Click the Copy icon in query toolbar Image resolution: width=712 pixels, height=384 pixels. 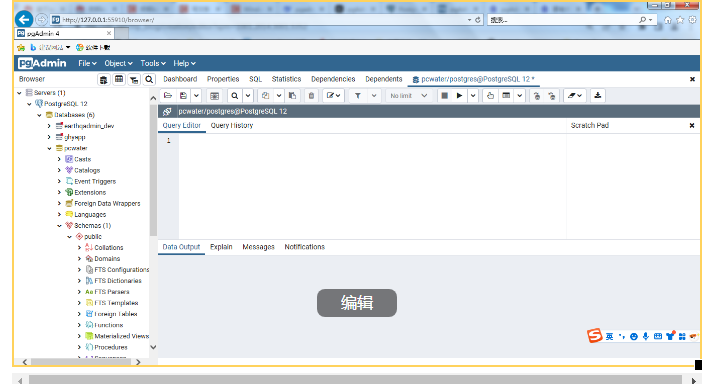click(x=266, y=96)
